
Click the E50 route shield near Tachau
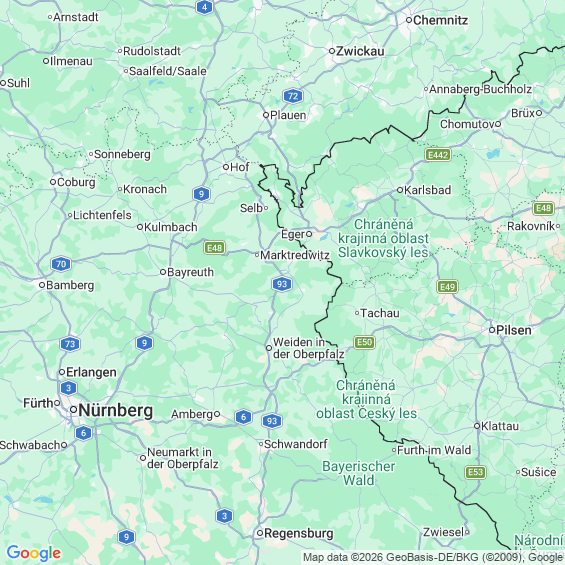point(364,342)
